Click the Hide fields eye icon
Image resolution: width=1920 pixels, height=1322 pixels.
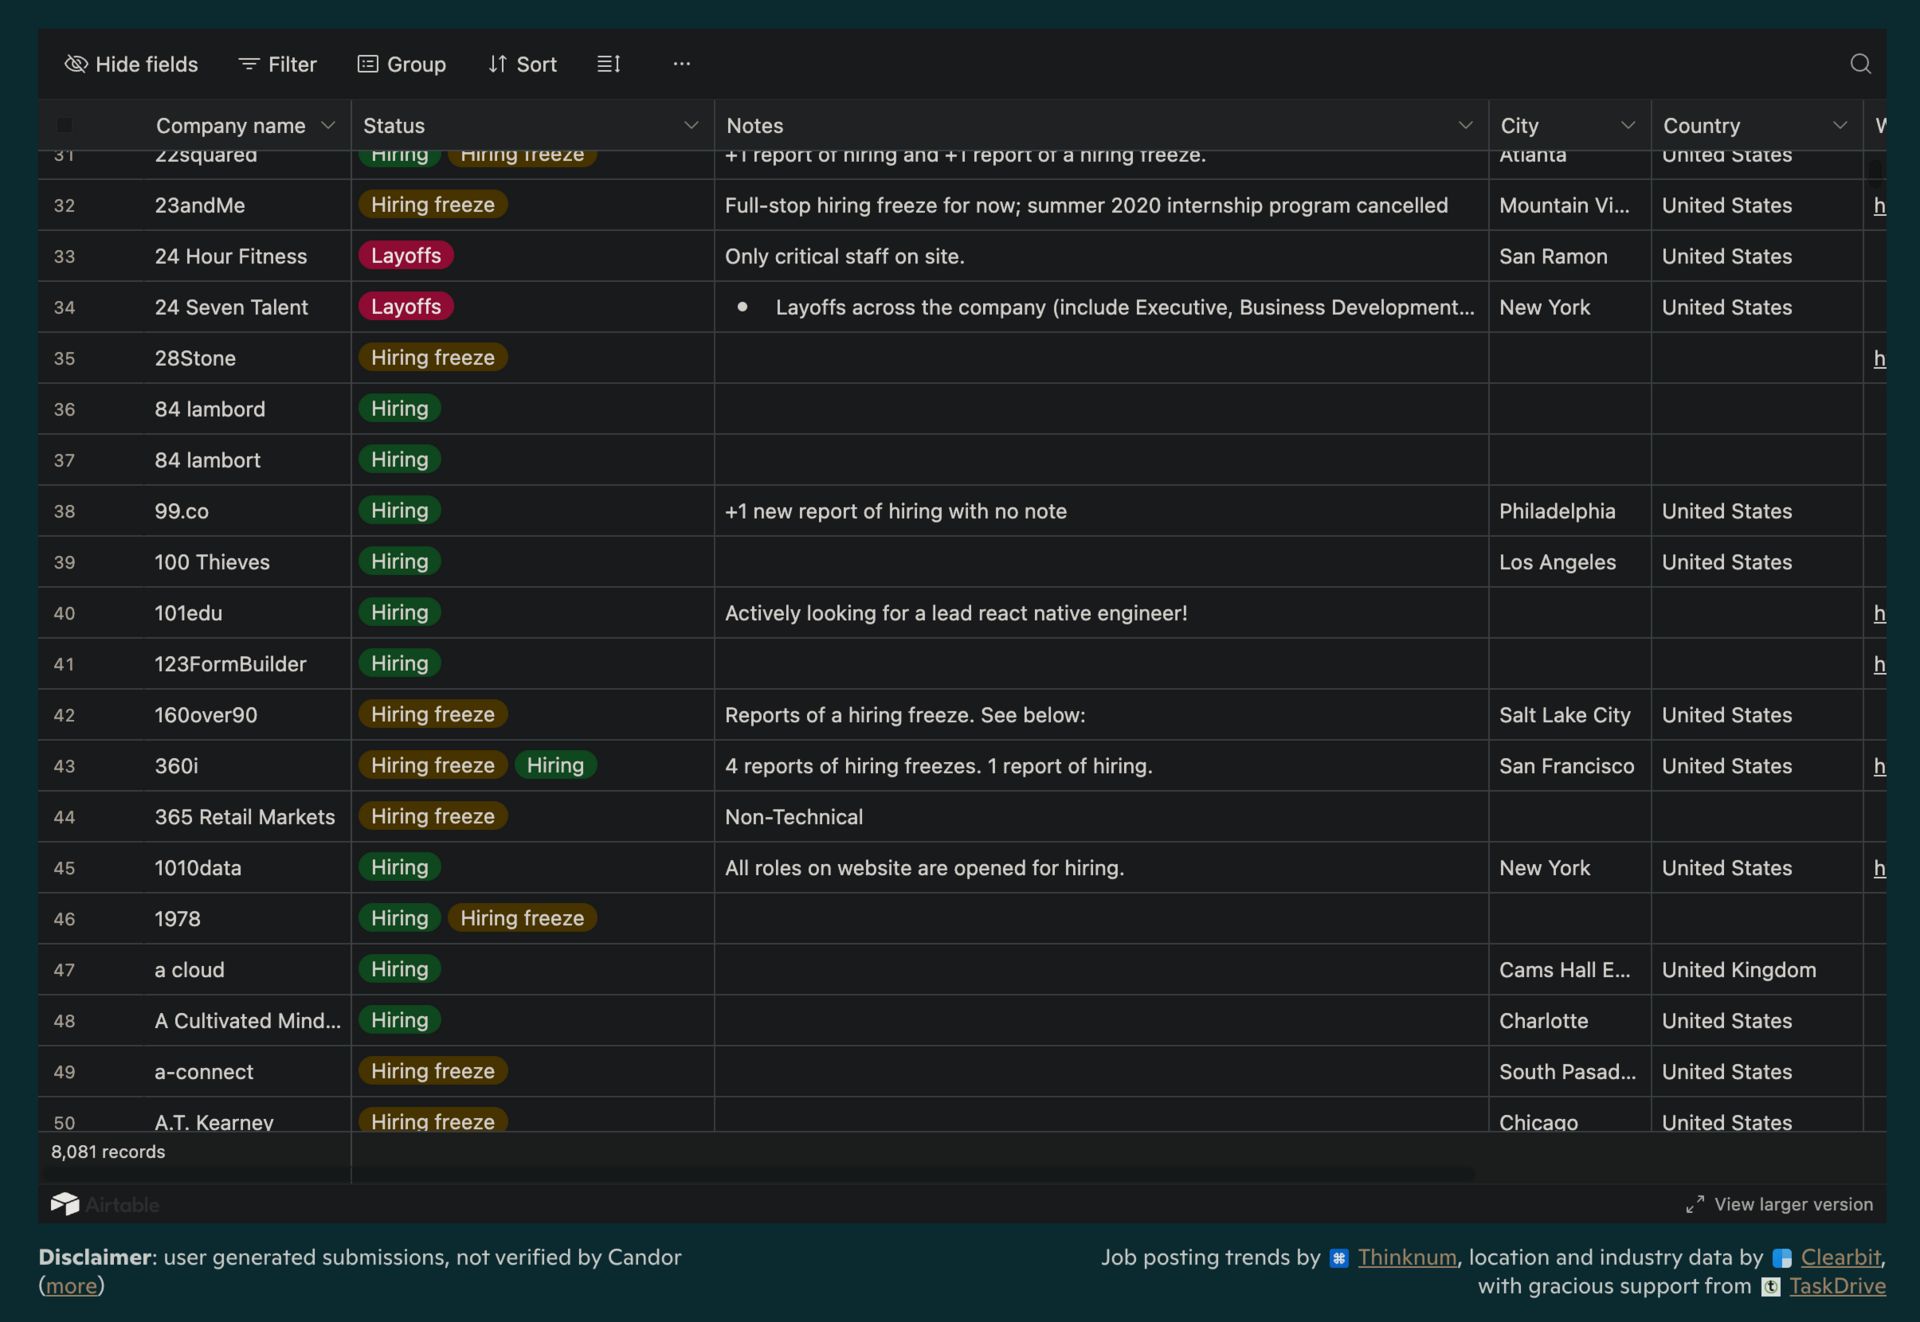click(x=76, y=64)
